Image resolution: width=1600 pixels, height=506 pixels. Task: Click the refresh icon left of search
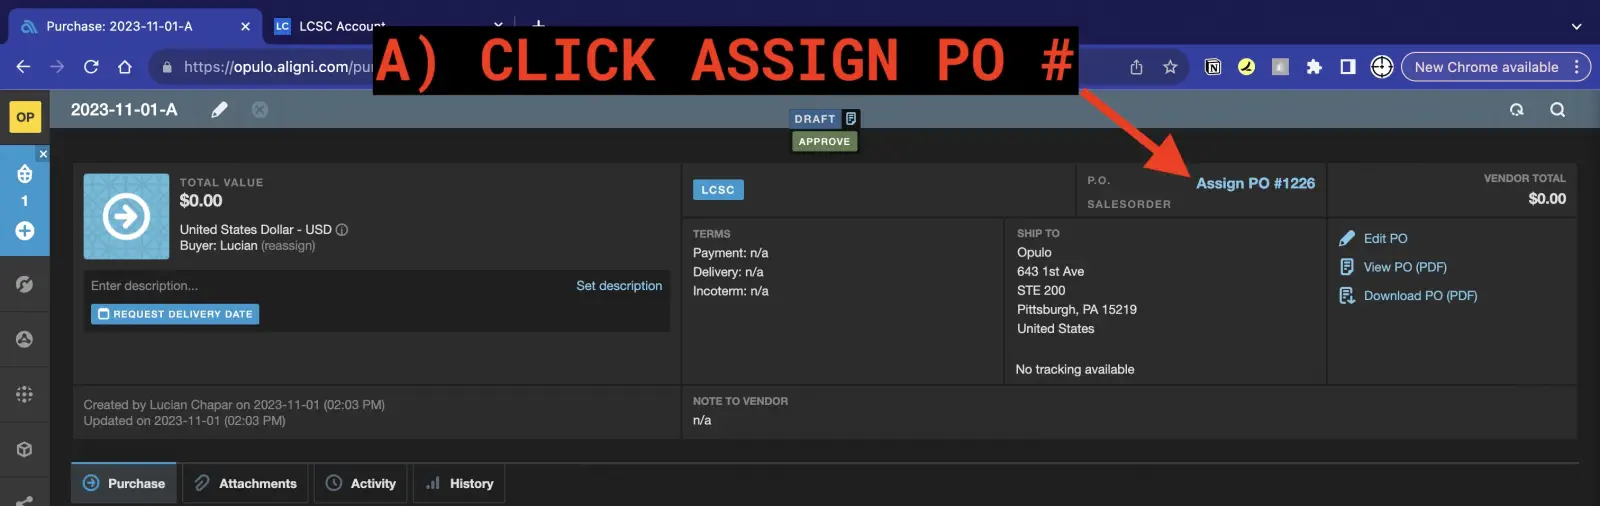coord(1516,110)
